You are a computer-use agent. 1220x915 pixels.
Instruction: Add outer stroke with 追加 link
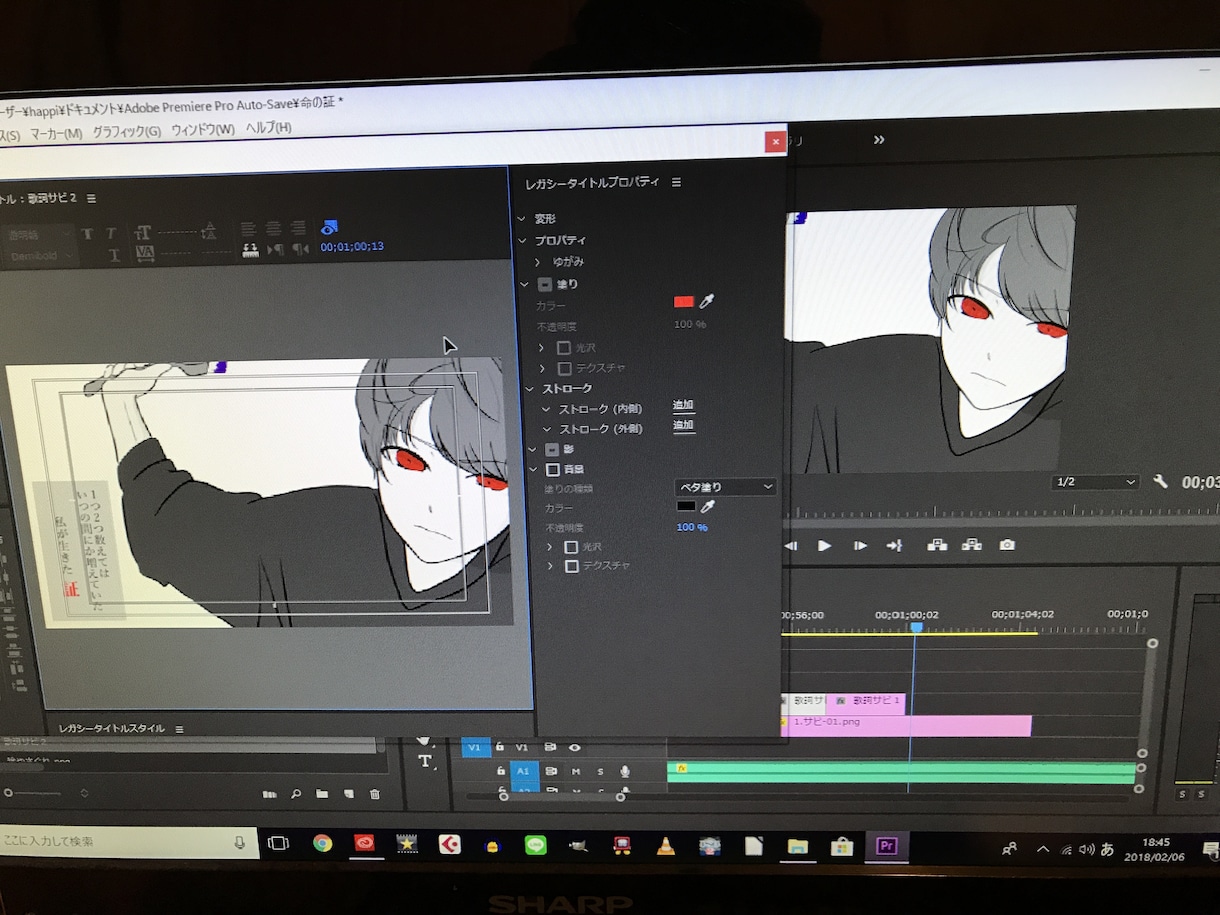point(683,425)
